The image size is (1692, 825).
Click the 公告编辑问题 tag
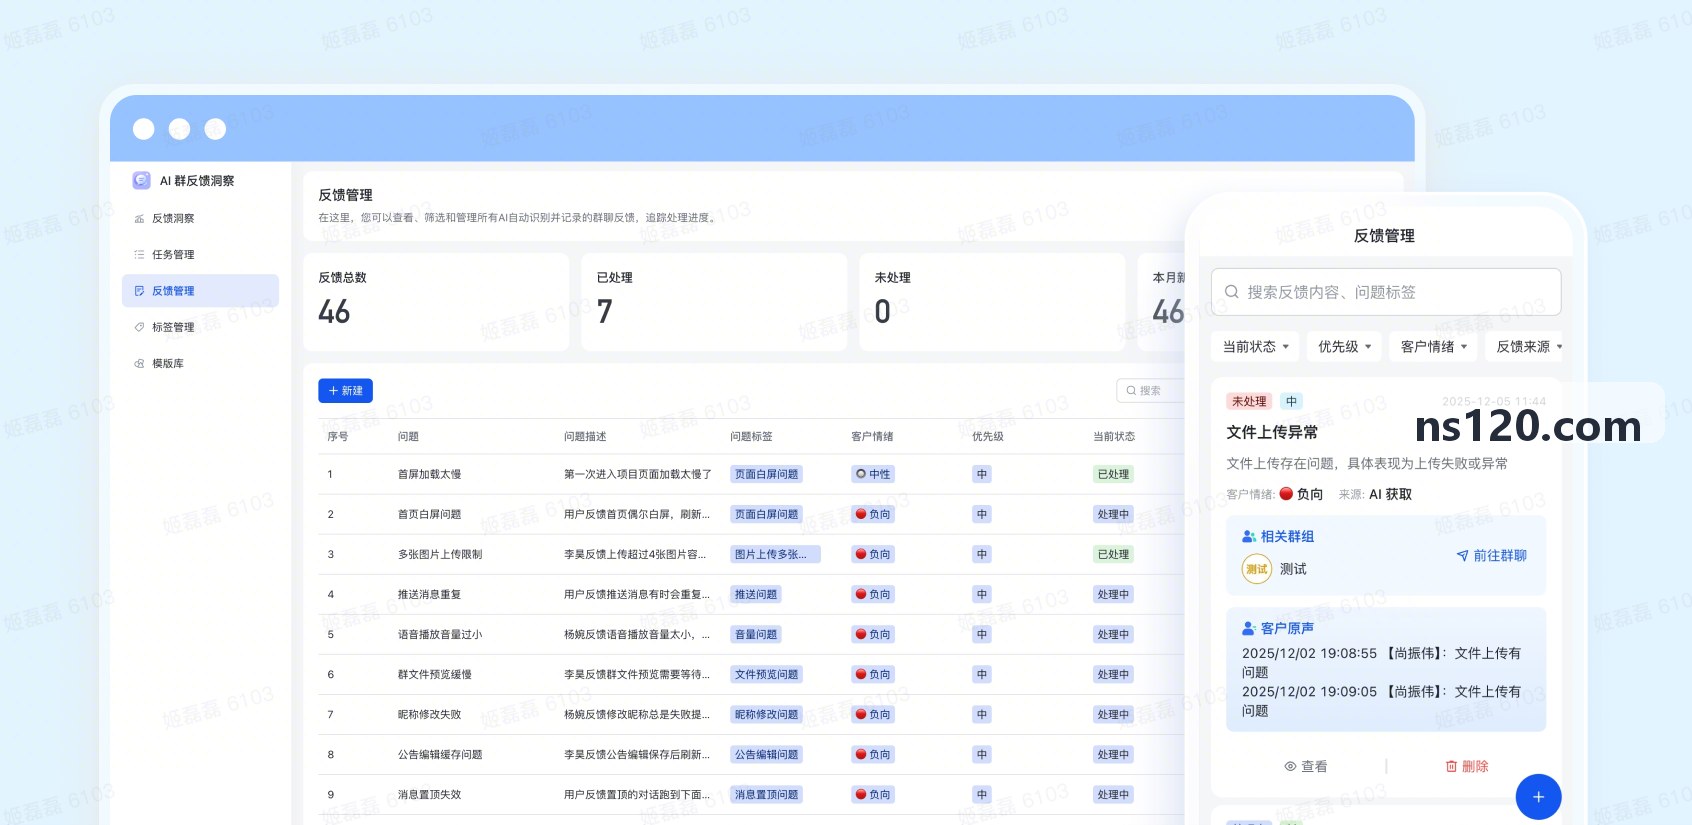tap(767, 755)
